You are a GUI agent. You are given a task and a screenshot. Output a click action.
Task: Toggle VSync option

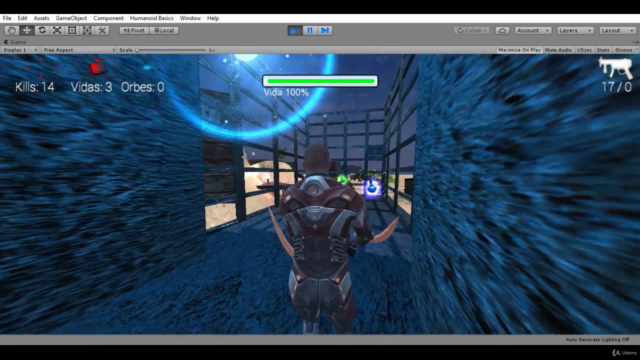(584, 50)
